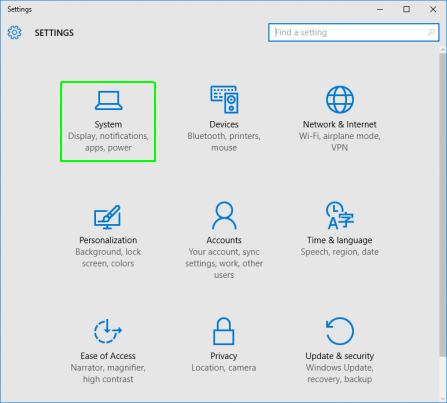Click the Network & Internet label
447x403 pixels.
[340, 124]
